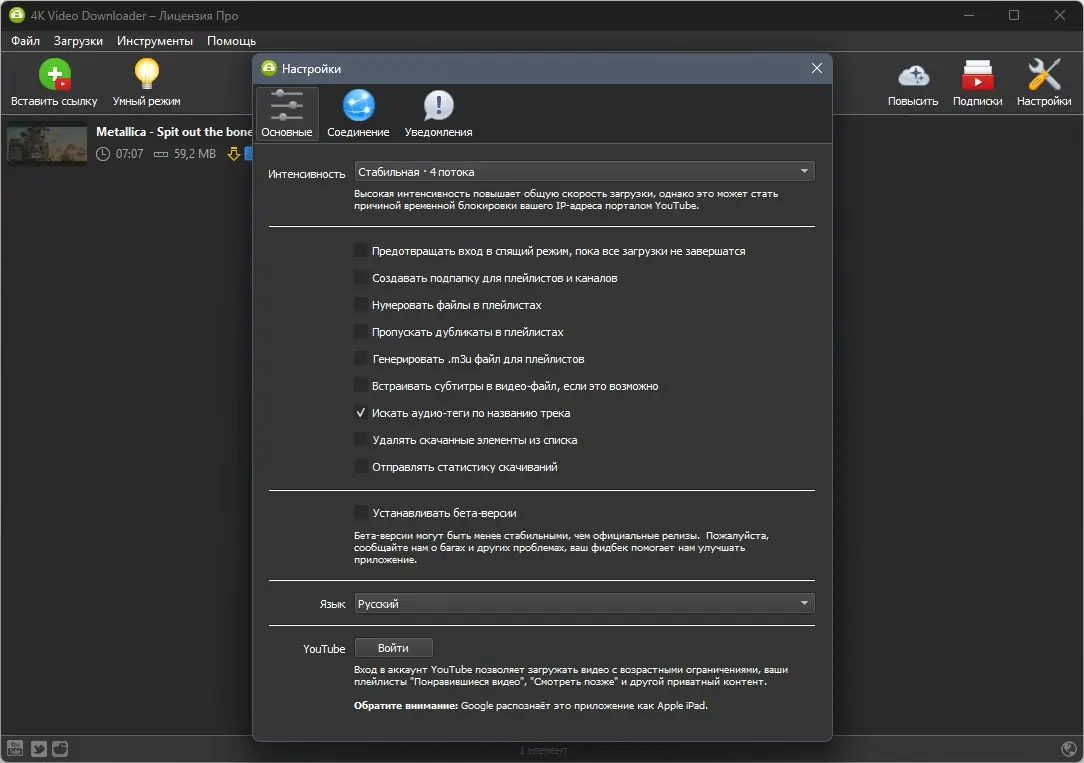Click the 59,2 MB file size text
The image size is (1084, 763).
[195, 153]
